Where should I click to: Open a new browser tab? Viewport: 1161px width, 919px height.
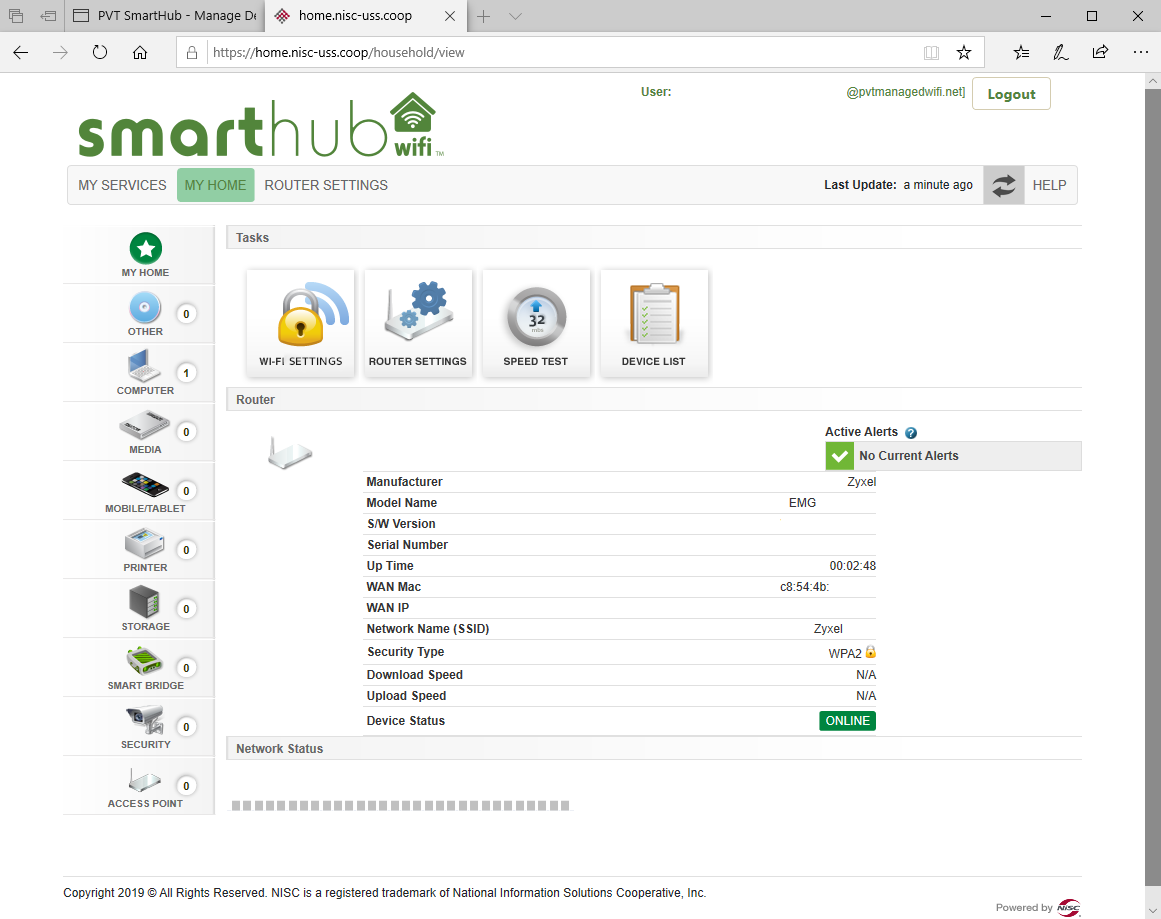(484, 16)
